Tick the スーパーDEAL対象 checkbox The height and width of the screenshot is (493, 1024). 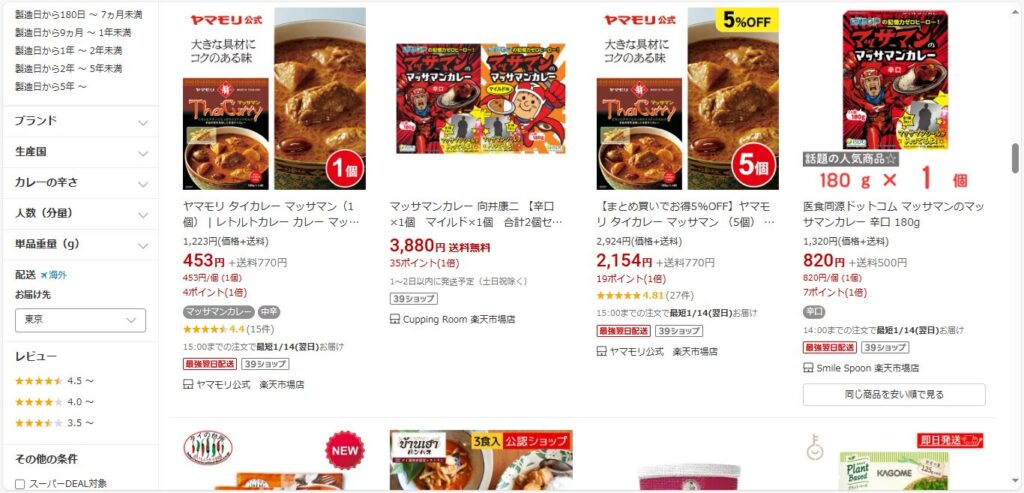click(x=20, y=484)
